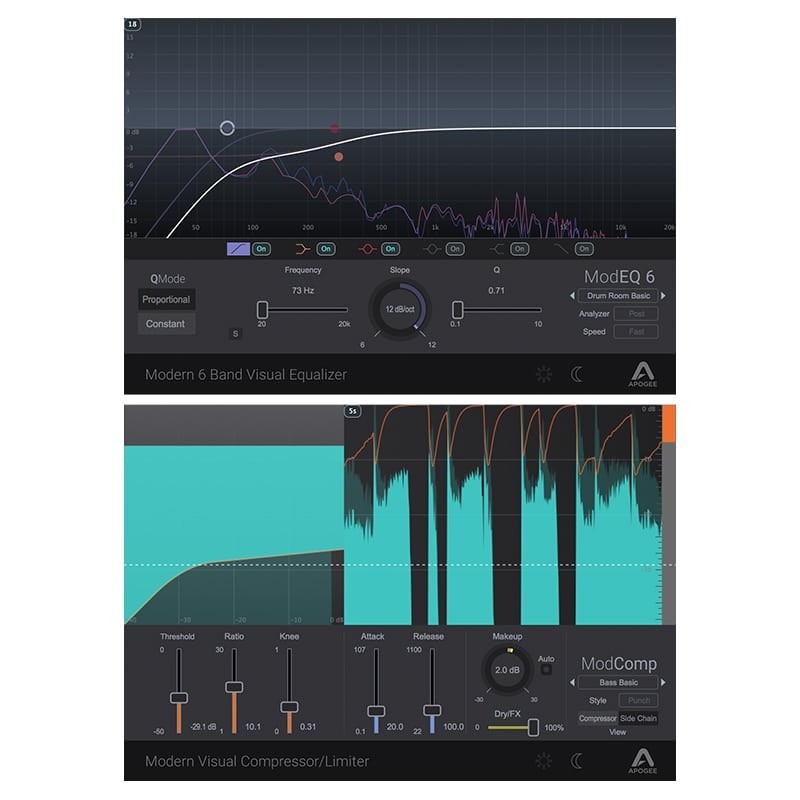This screenshot has width=800, height=800.
Task: Select the high-pass filter band icon
Action: [x=238, y=249]
